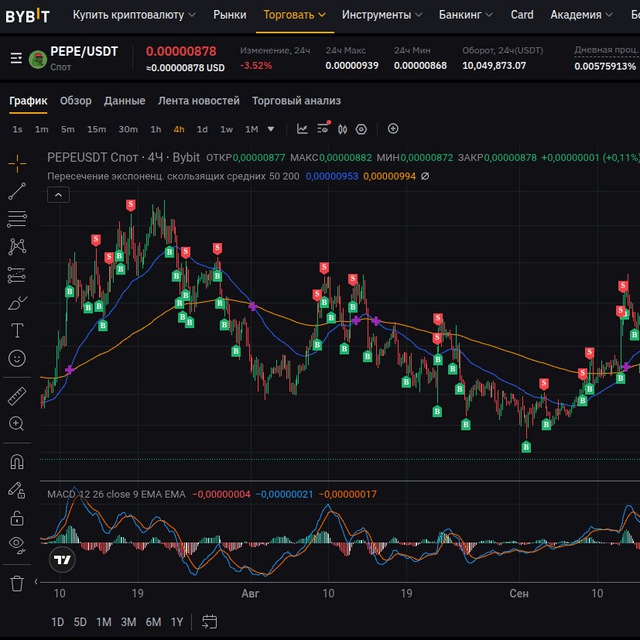Image resolution: width=640 pixels, height=640 pixels.
Task: Open Банкинг dropdown menu
Action: point(466,15)
